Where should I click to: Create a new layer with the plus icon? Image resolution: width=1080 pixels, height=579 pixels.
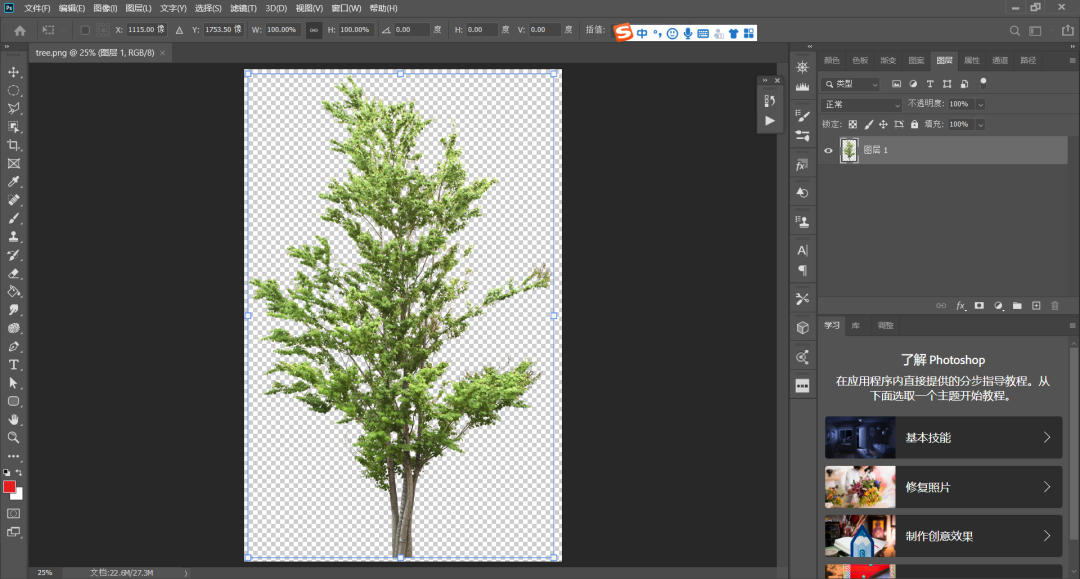pyautogui.click(x=1036, y=305)
